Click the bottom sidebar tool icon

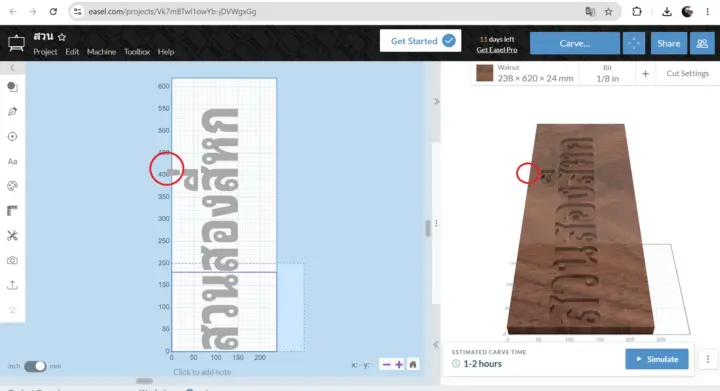click(12, 310)
